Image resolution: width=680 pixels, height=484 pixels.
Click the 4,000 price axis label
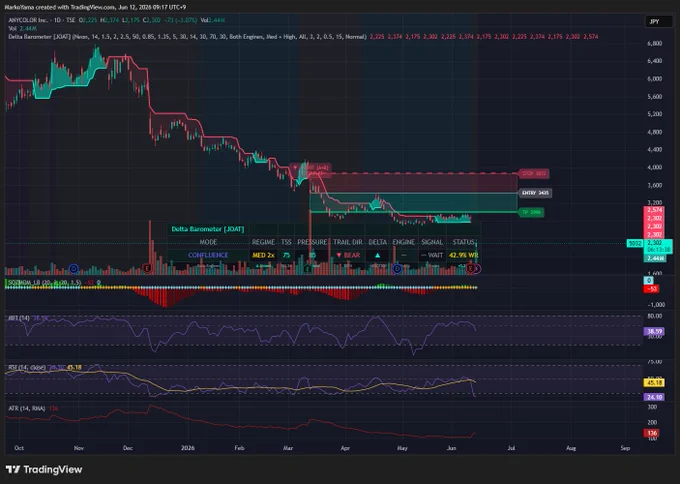(x=654, y=167)
